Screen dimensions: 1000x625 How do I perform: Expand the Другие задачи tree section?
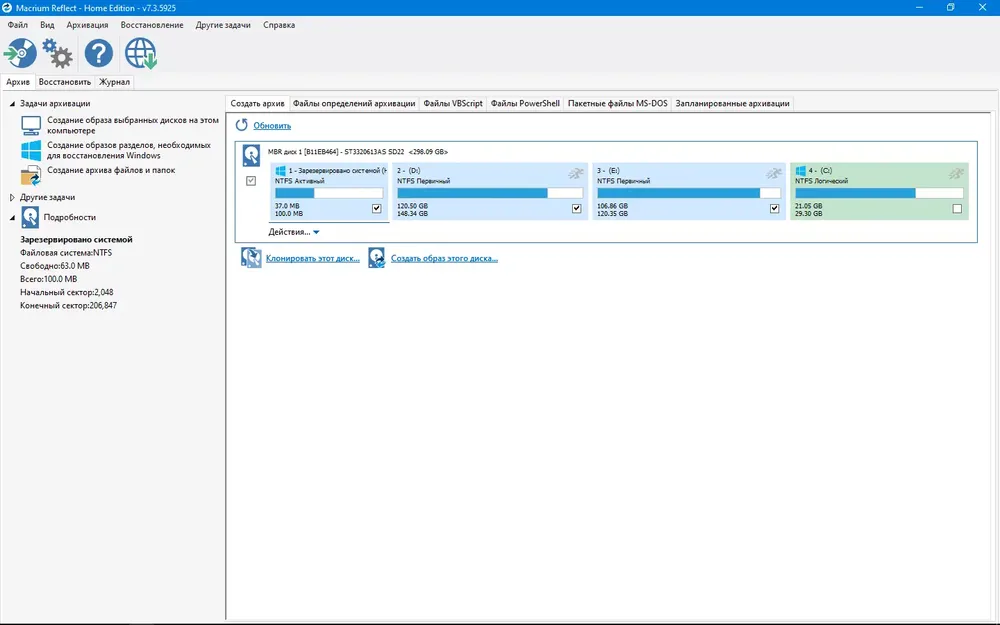coord(12,198)
